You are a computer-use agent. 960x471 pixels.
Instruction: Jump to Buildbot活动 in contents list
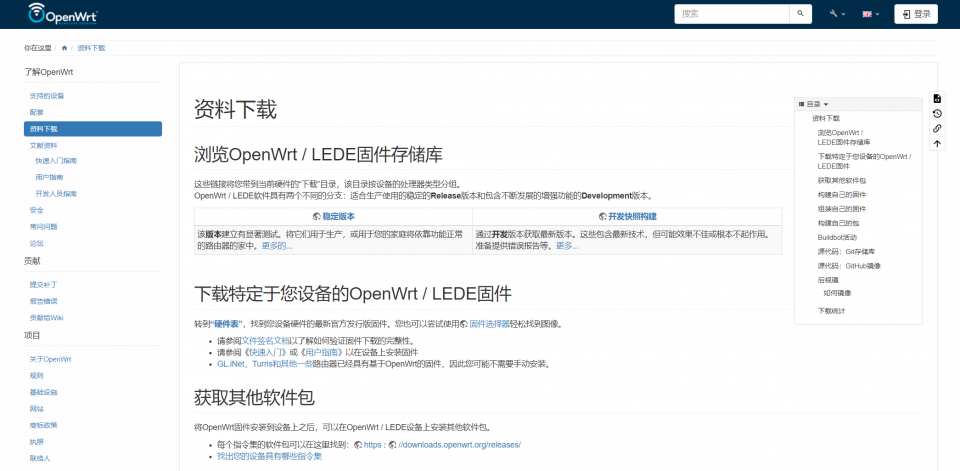pyautogui.click(x=837, y=238)
